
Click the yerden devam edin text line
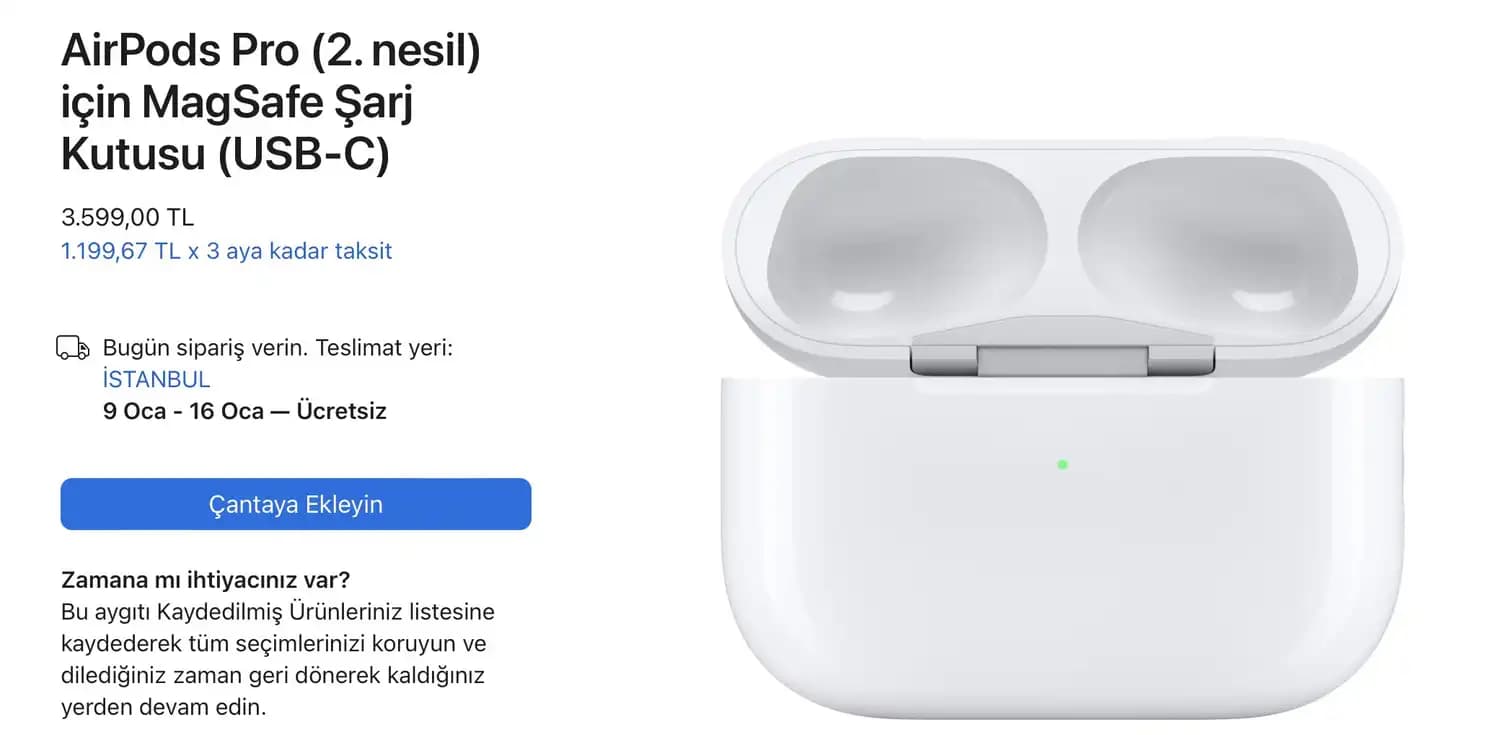[x=164, y=708]
